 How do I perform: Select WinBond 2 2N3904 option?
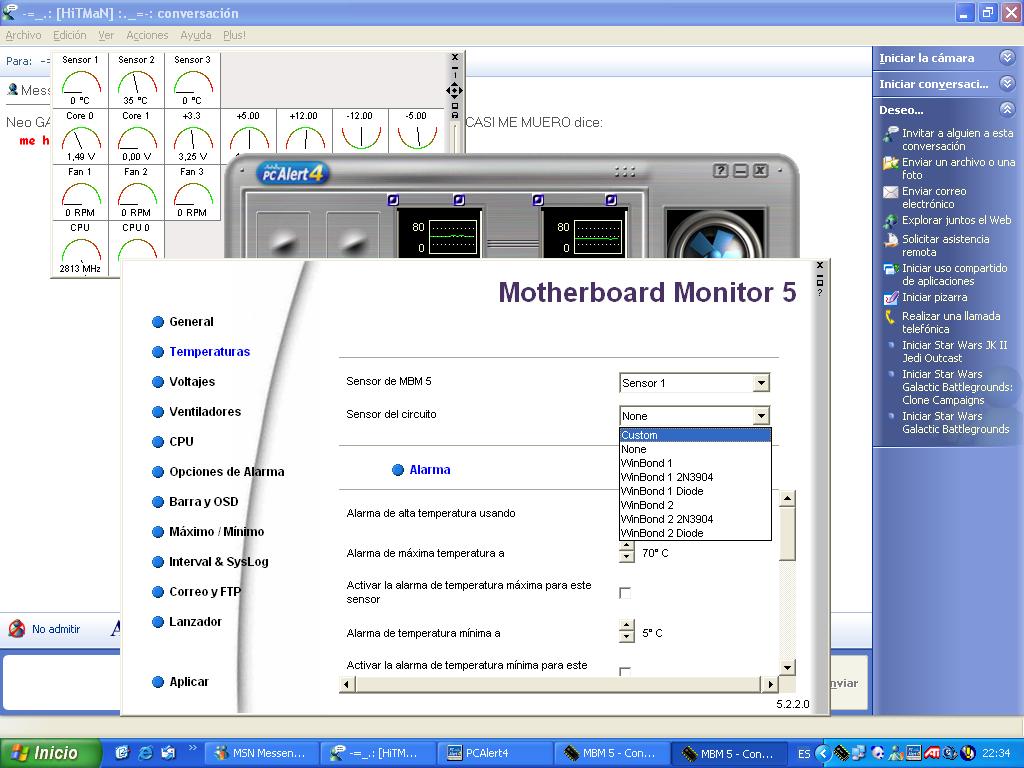pos(695,519)
